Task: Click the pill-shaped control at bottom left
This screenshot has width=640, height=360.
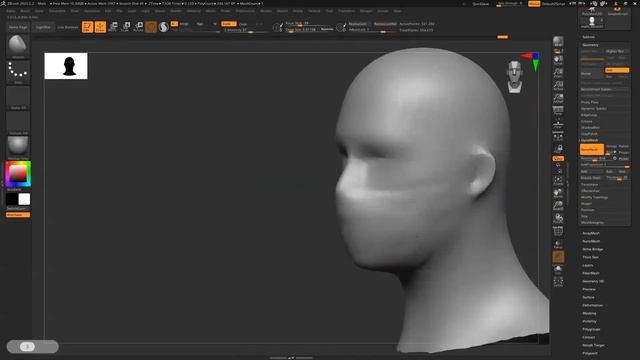Action: click(x=33, y=347)
